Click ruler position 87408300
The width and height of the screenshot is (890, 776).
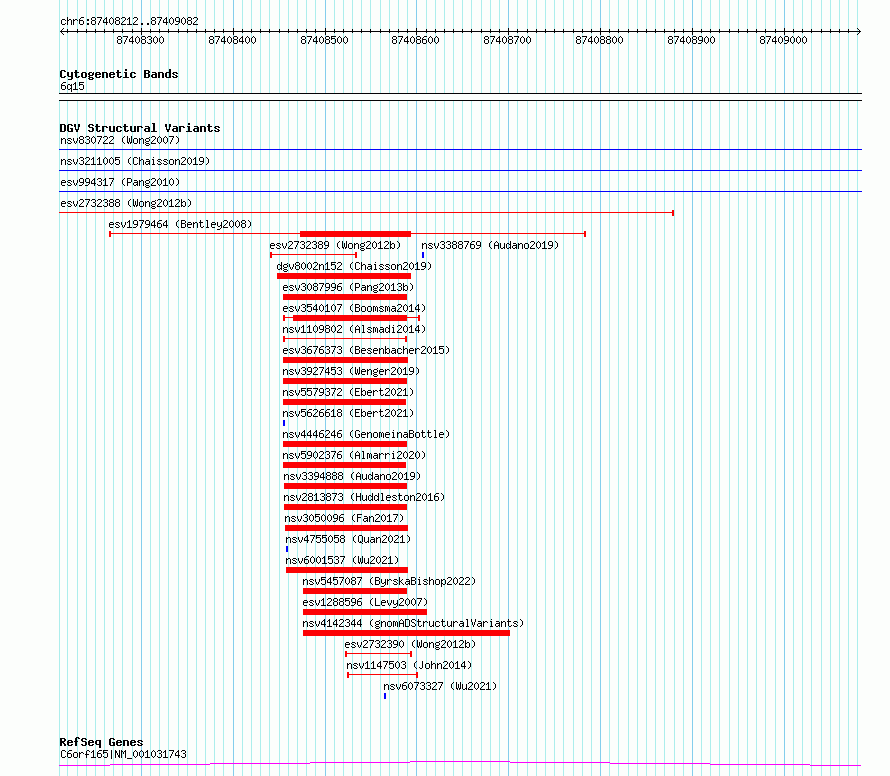[140, 40]
